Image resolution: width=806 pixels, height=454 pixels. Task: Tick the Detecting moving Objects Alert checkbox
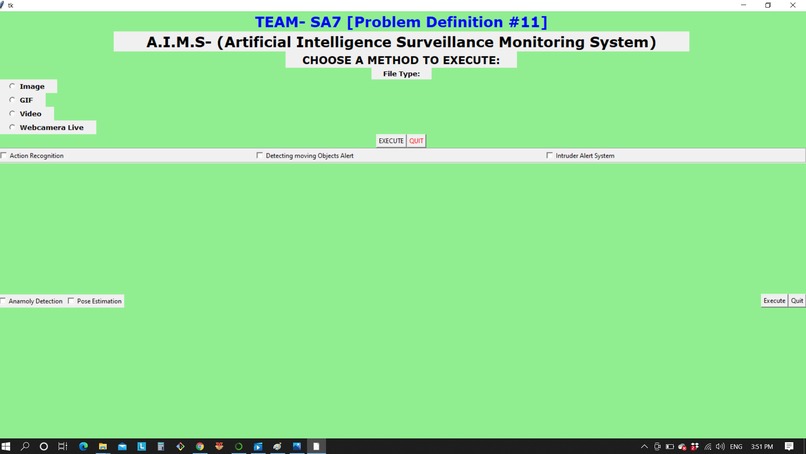tap(260, 155)
